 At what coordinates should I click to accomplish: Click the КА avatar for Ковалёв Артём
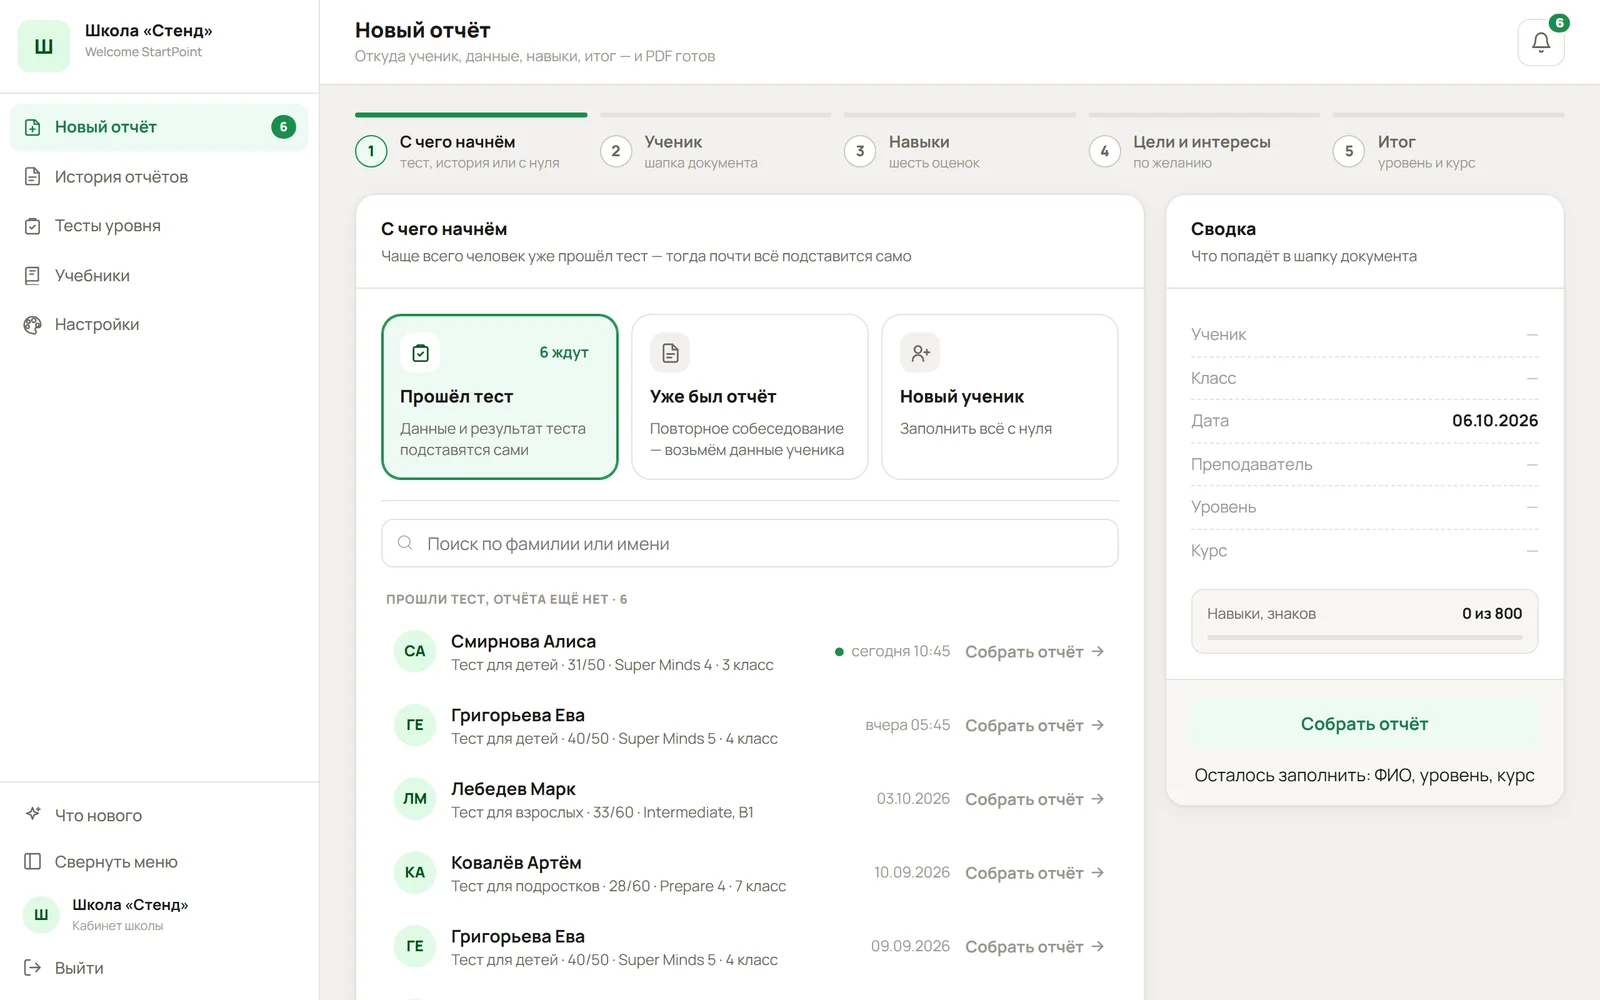[415, 872]
